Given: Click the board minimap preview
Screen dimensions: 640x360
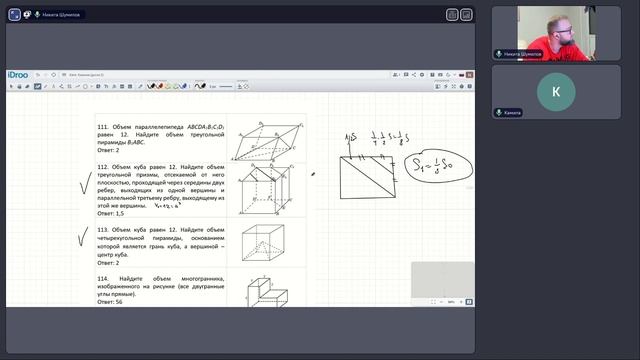Looking at the screenshot, I should point(442,280).
